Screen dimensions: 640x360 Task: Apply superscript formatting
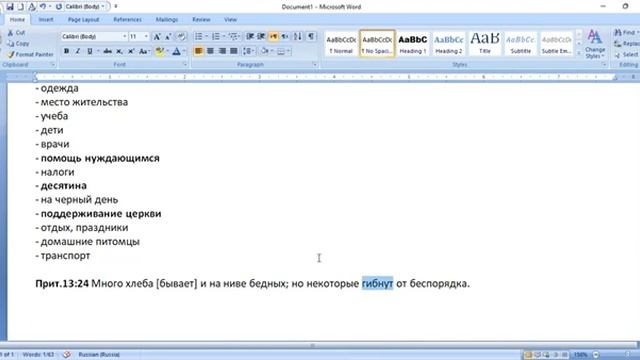131,51
